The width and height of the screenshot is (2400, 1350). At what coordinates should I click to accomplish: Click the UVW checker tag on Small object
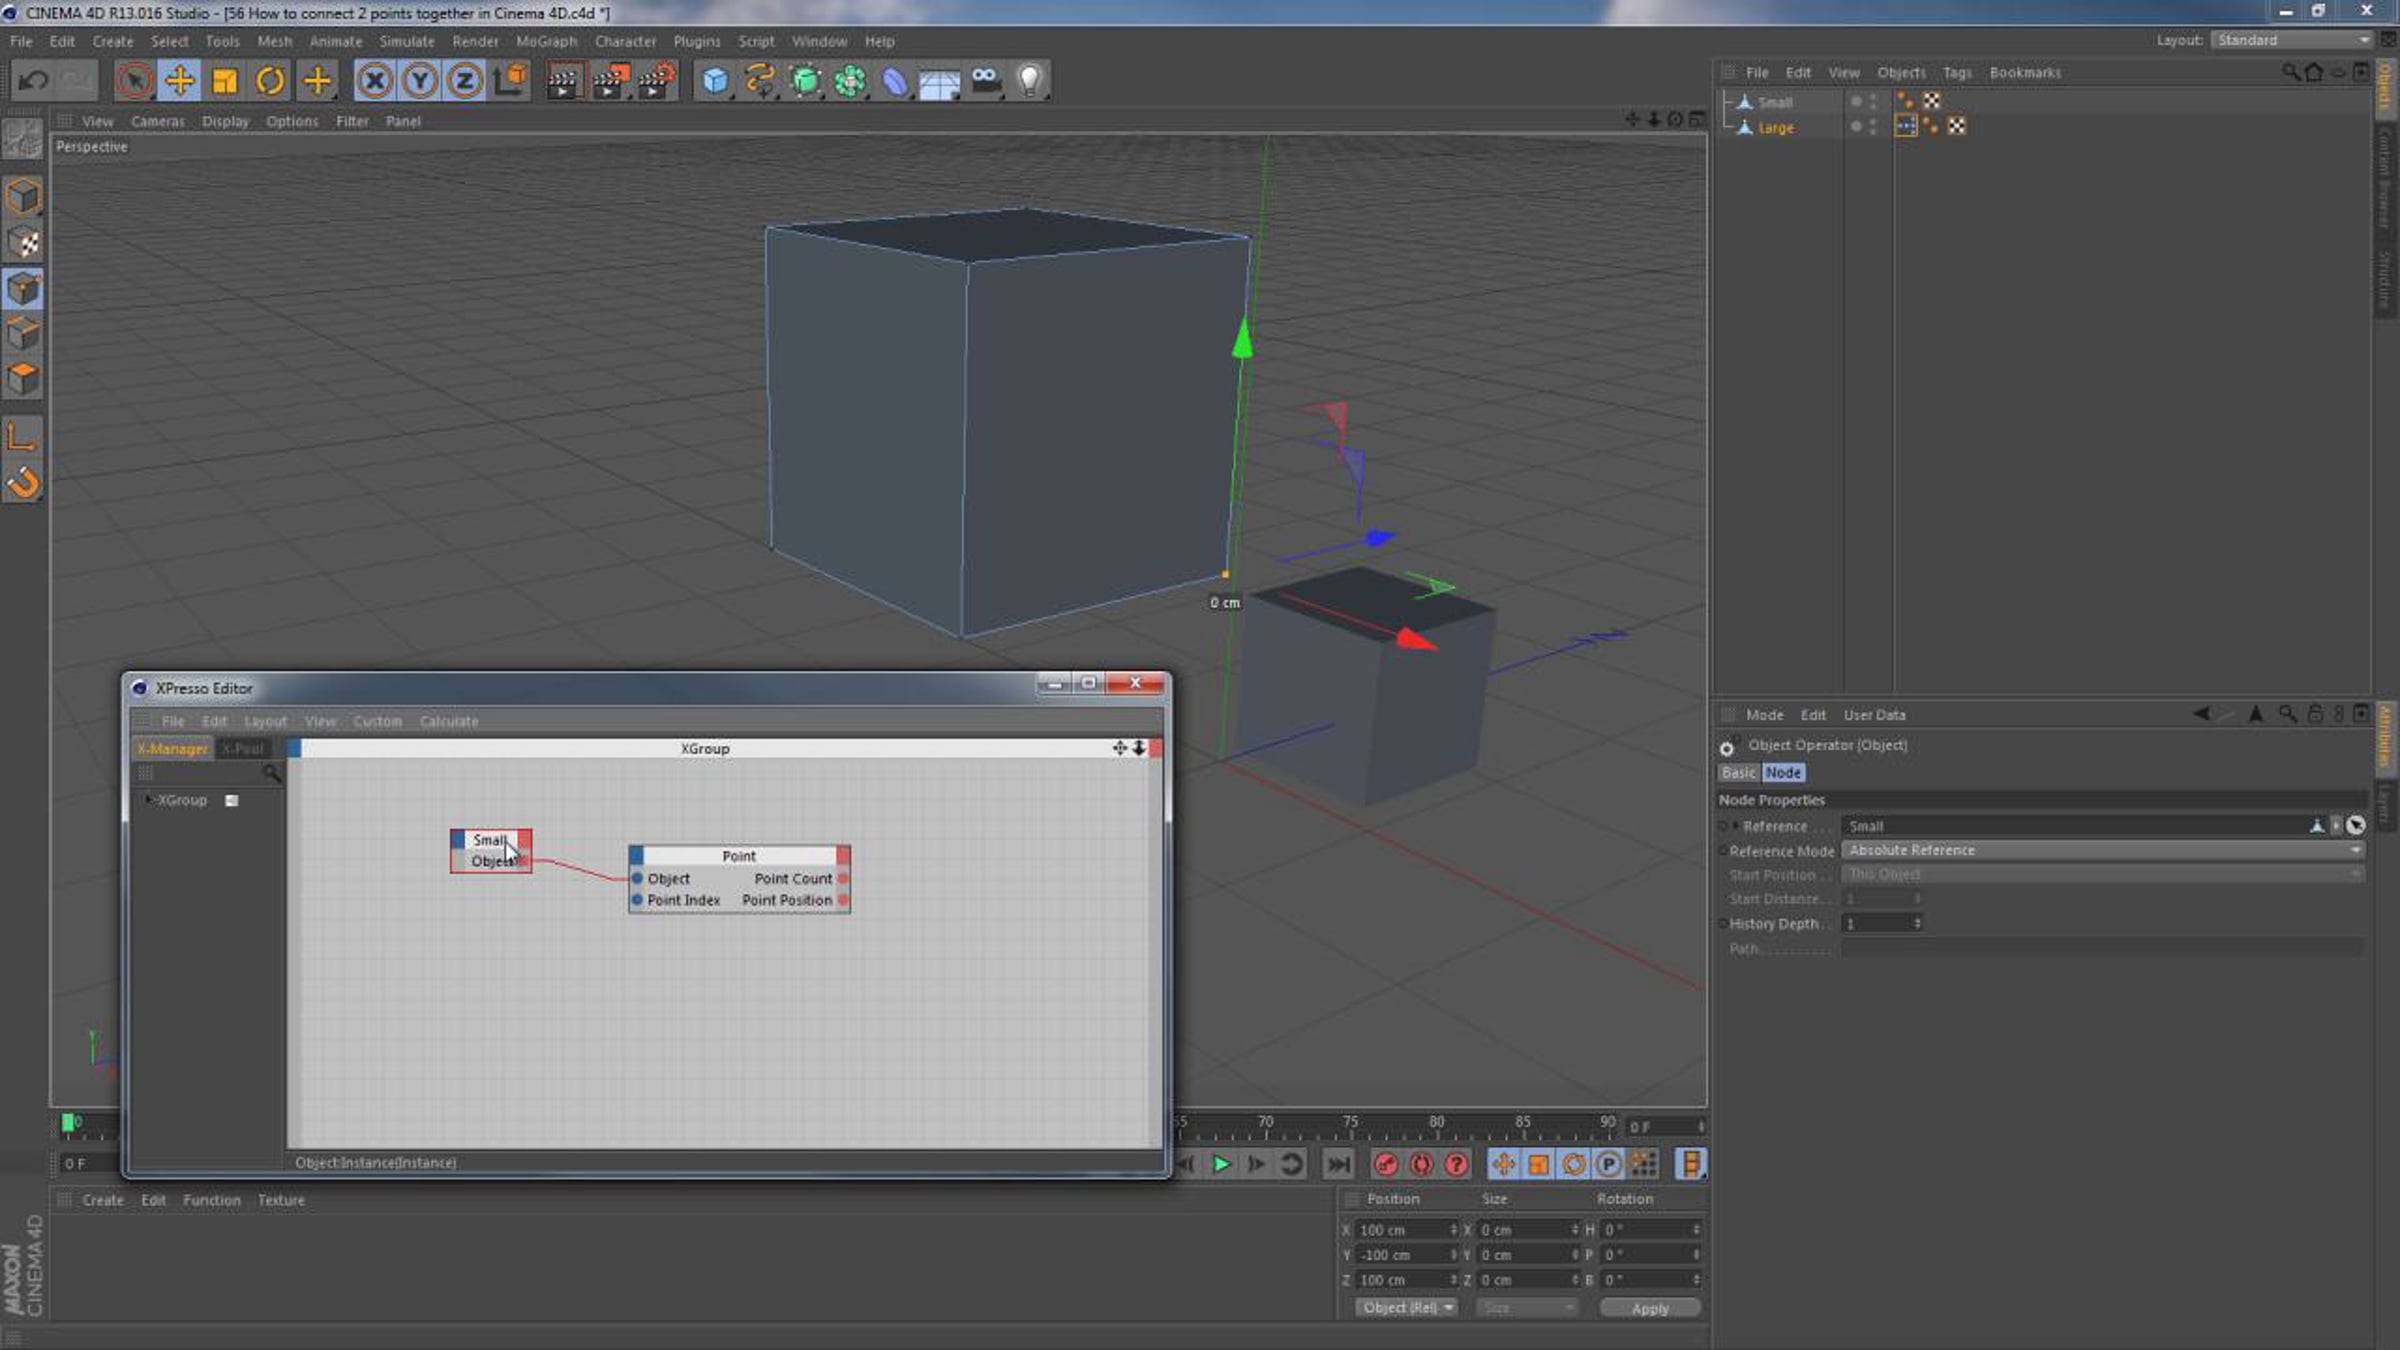pyautogui.click(x=1932, y=101)
